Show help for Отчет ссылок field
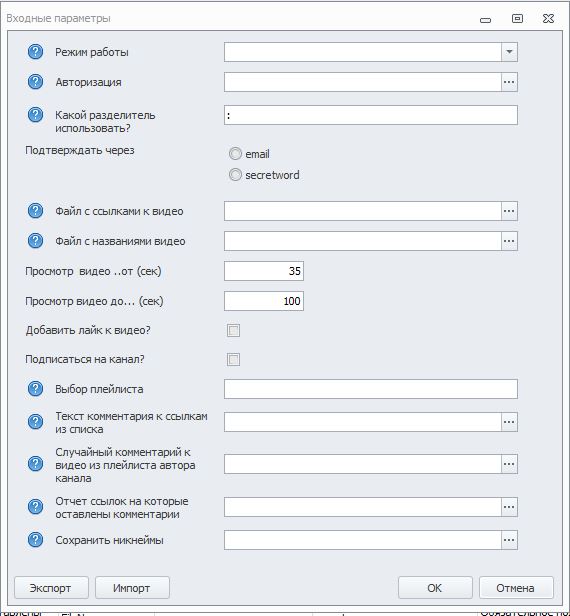The image size is (570, 616). tap(35, 507)
